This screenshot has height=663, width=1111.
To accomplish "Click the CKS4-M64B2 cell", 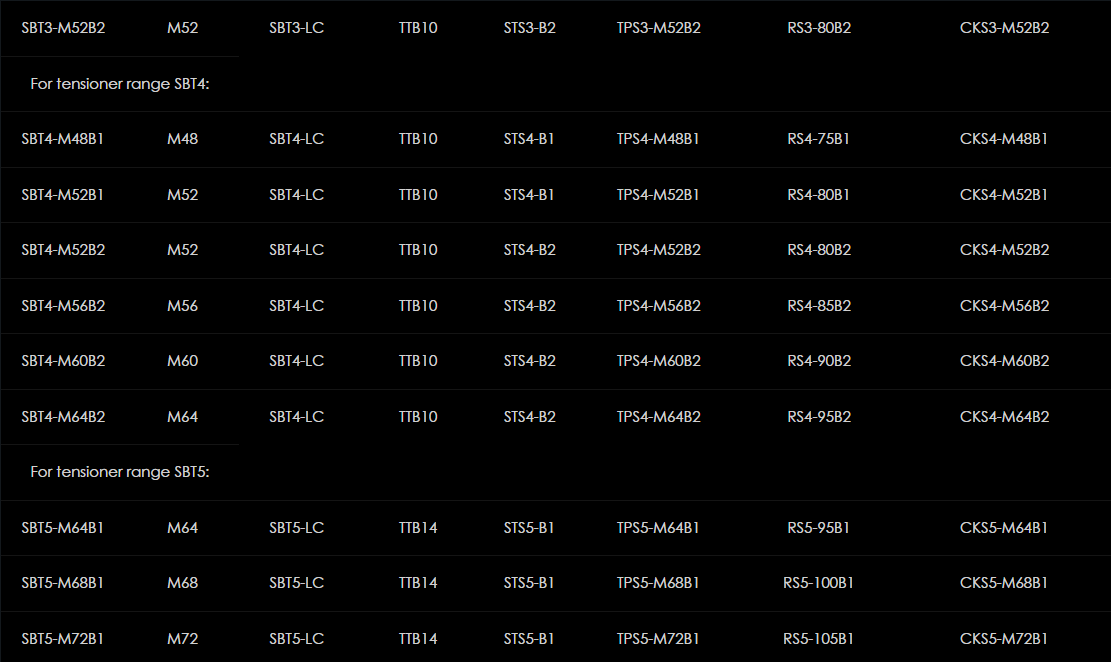I will pos(1005,417).
